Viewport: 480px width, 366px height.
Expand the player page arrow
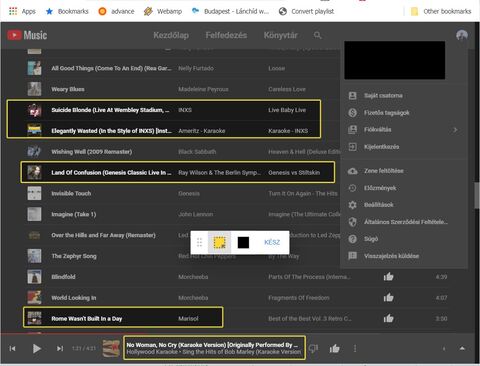(x=462, y=349)
